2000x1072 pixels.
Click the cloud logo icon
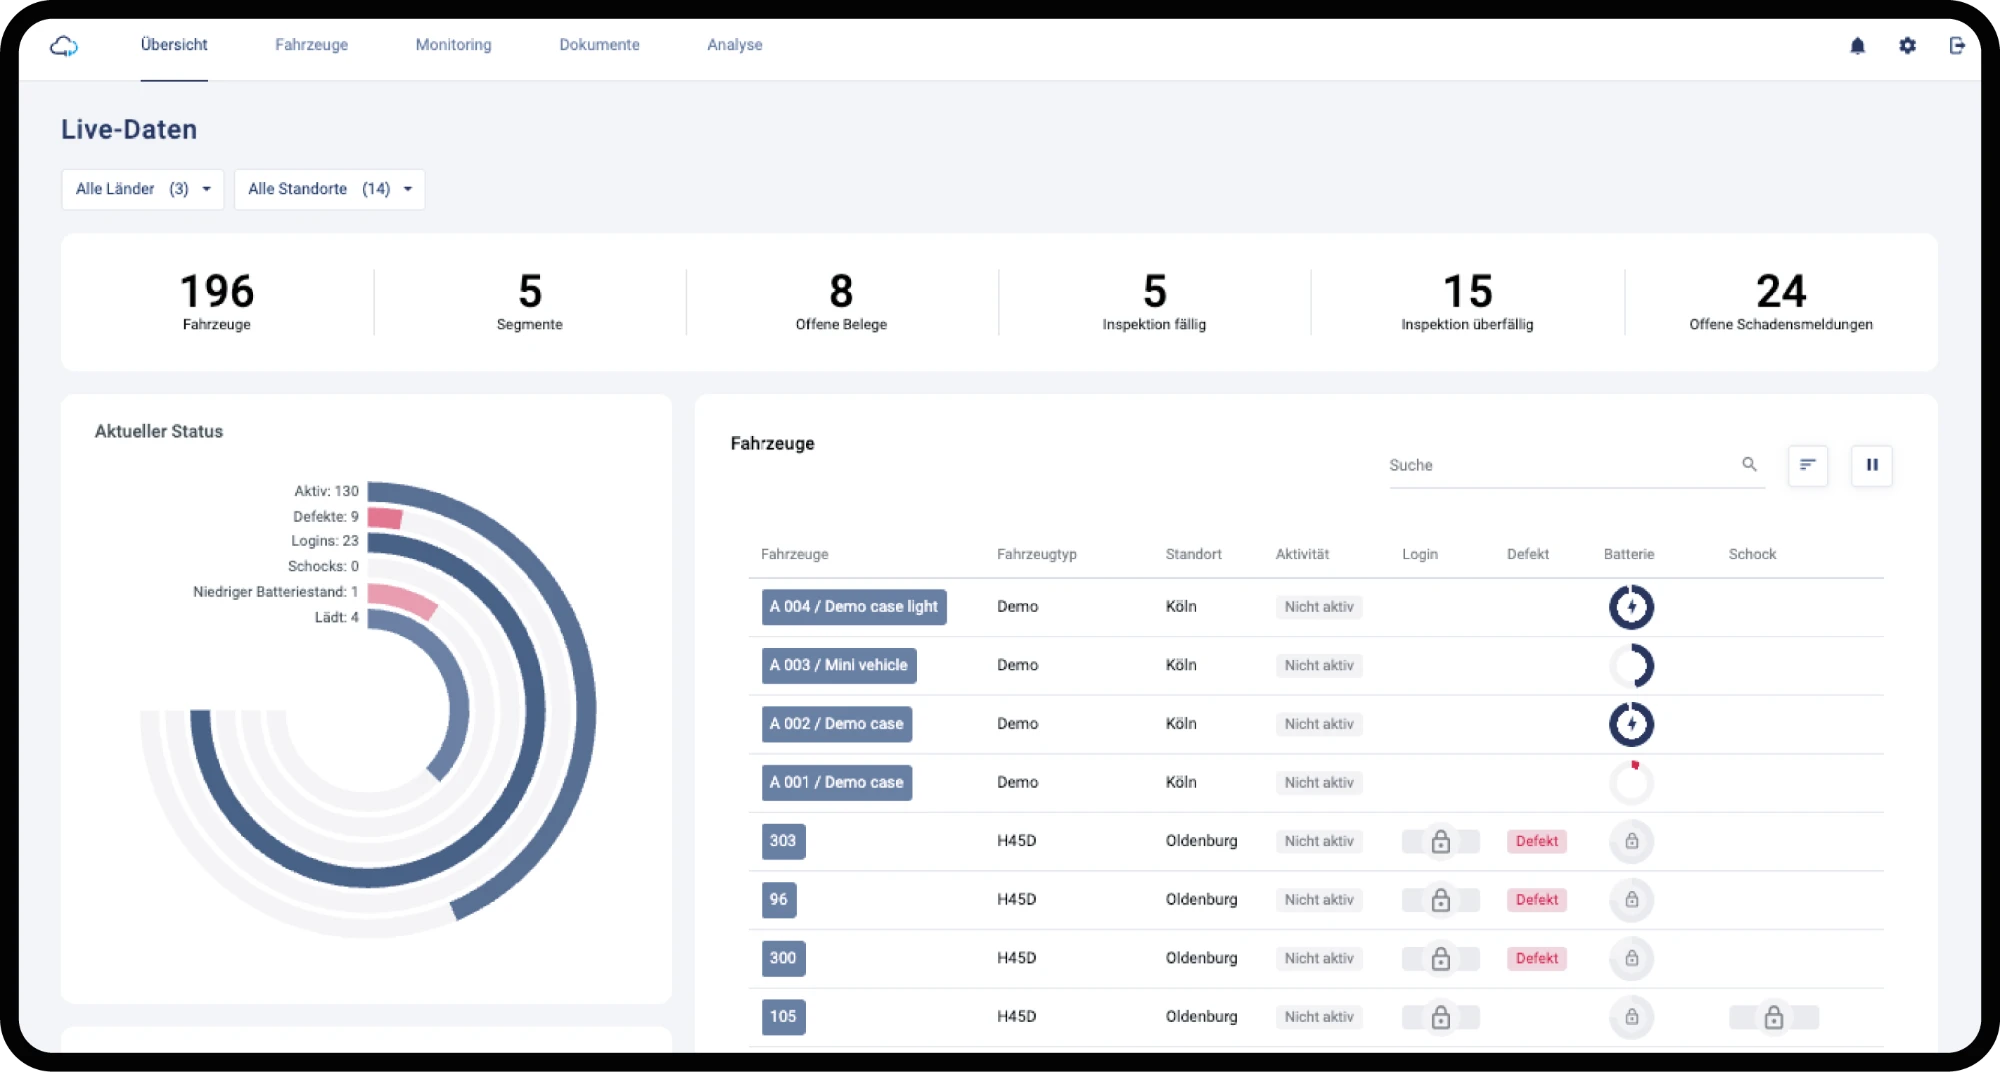point(64,45)
